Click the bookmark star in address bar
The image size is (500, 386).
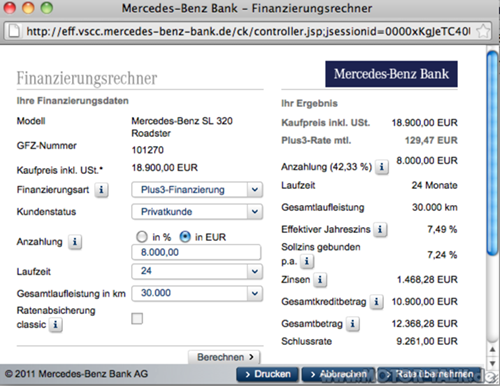pyautogui.click(x=483, y=31)
